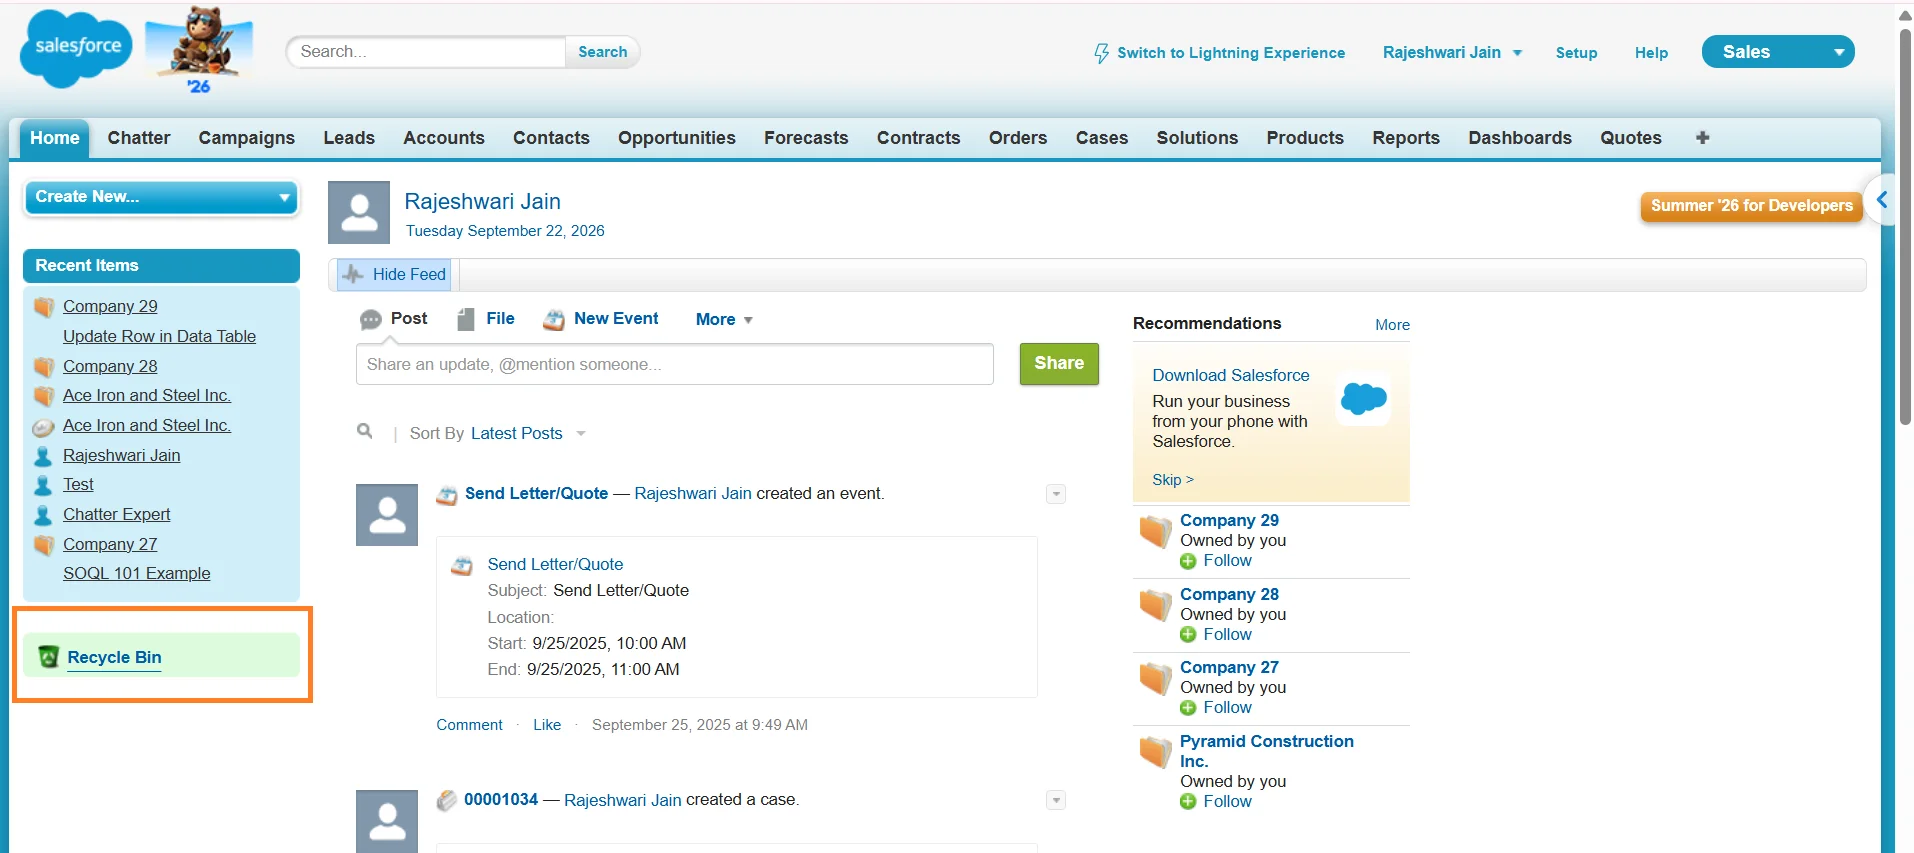Screen dimensions: 1914x853
Task: Click the page vertical scrollbar
Action: click(x=1905, y=225)
